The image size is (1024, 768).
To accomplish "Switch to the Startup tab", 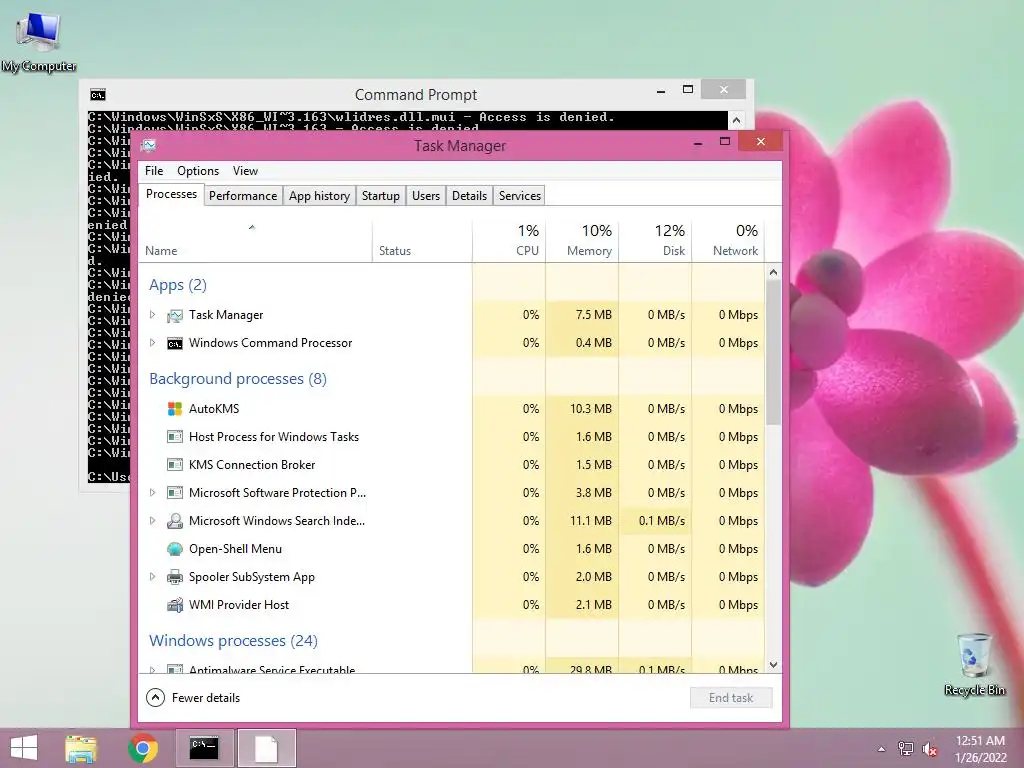I will tap(381, 196).
